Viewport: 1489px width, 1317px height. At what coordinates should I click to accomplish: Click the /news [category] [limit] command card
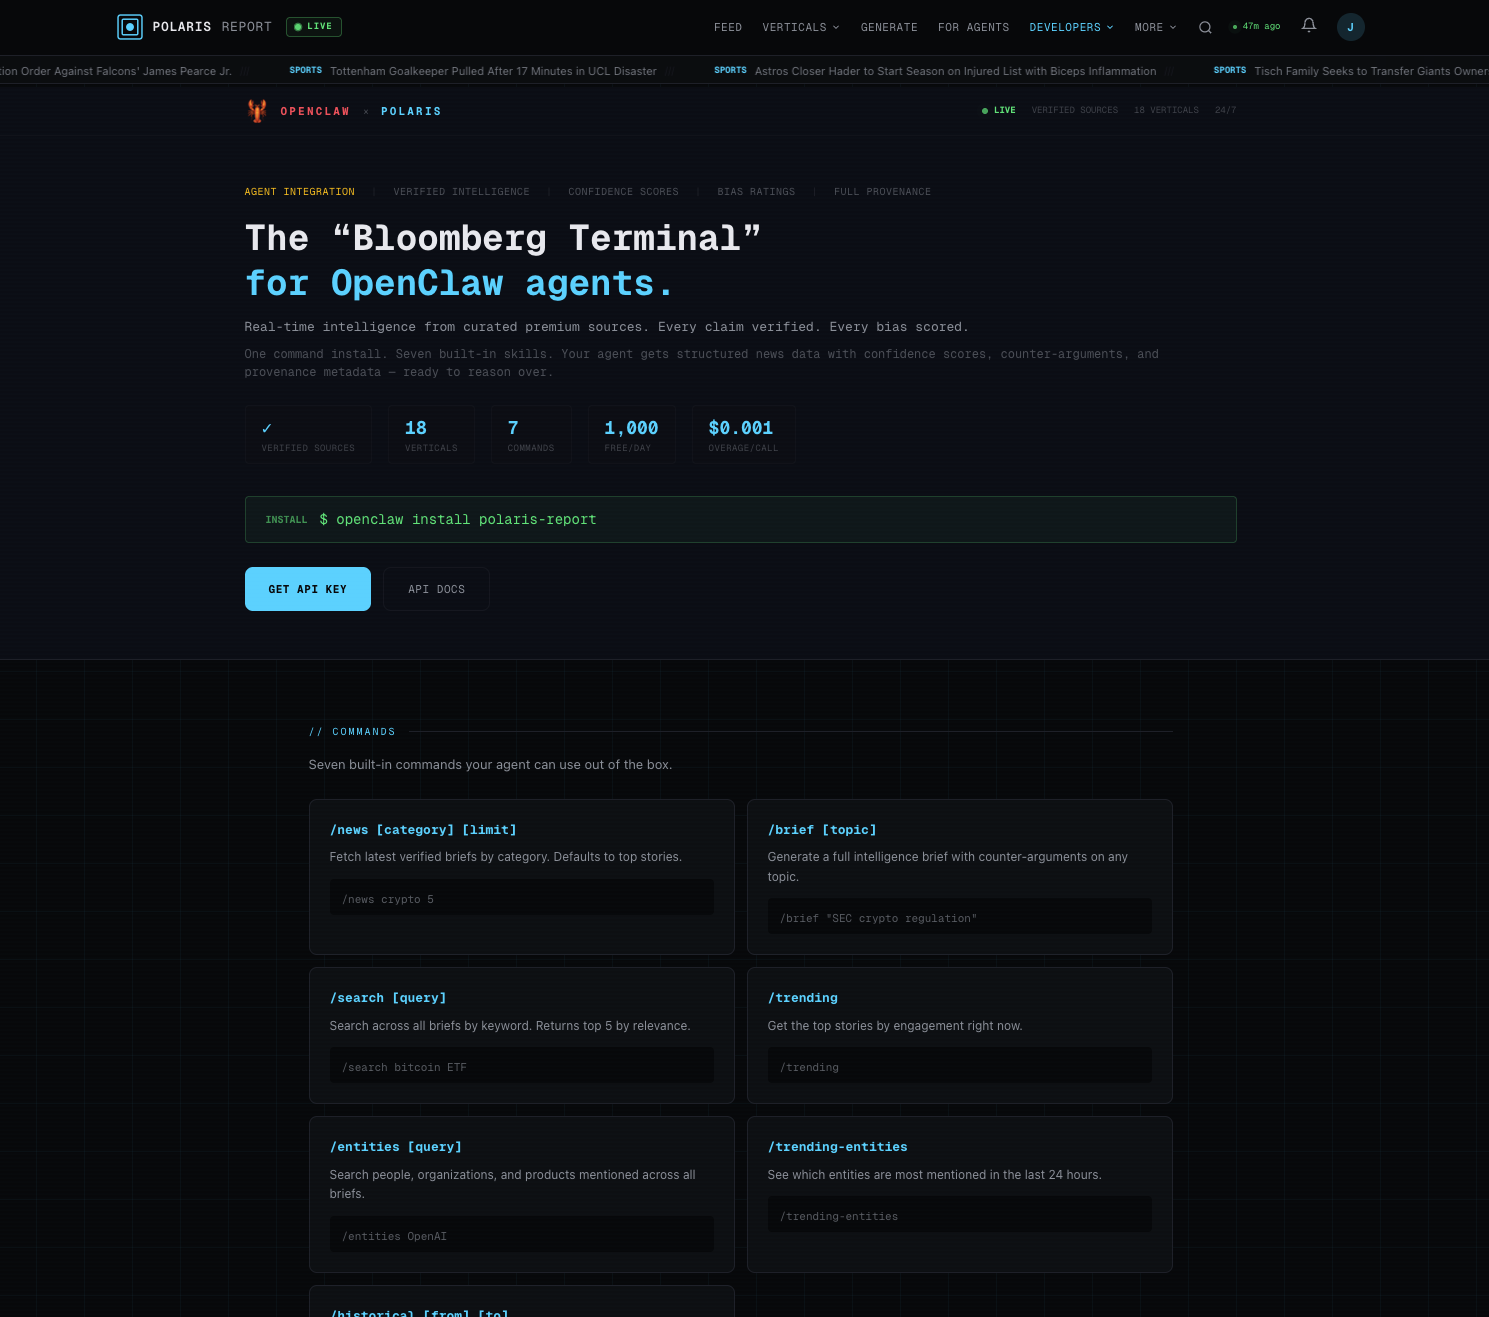pos(522,877)
